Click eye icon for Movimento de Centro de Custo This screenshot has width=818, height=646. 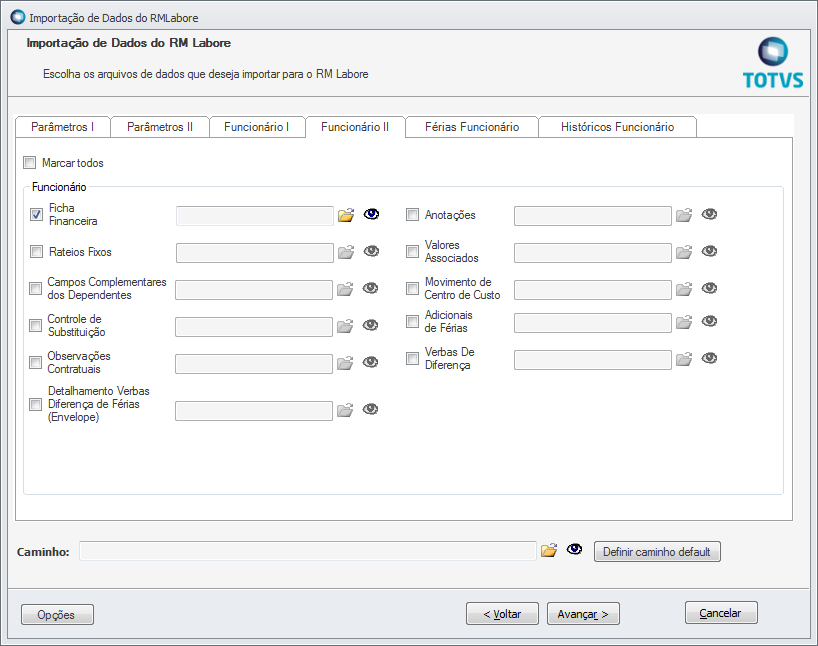[709, 288]
